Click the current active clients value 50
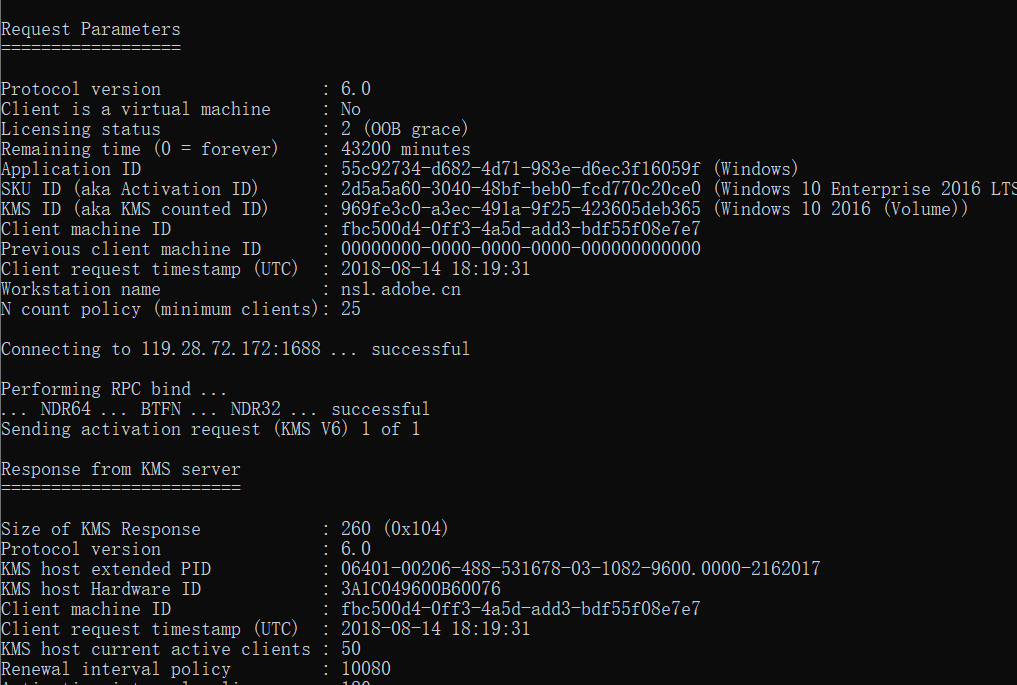Image resolution: width=1017 pixels, height=685 pixels. pos(351,649)
